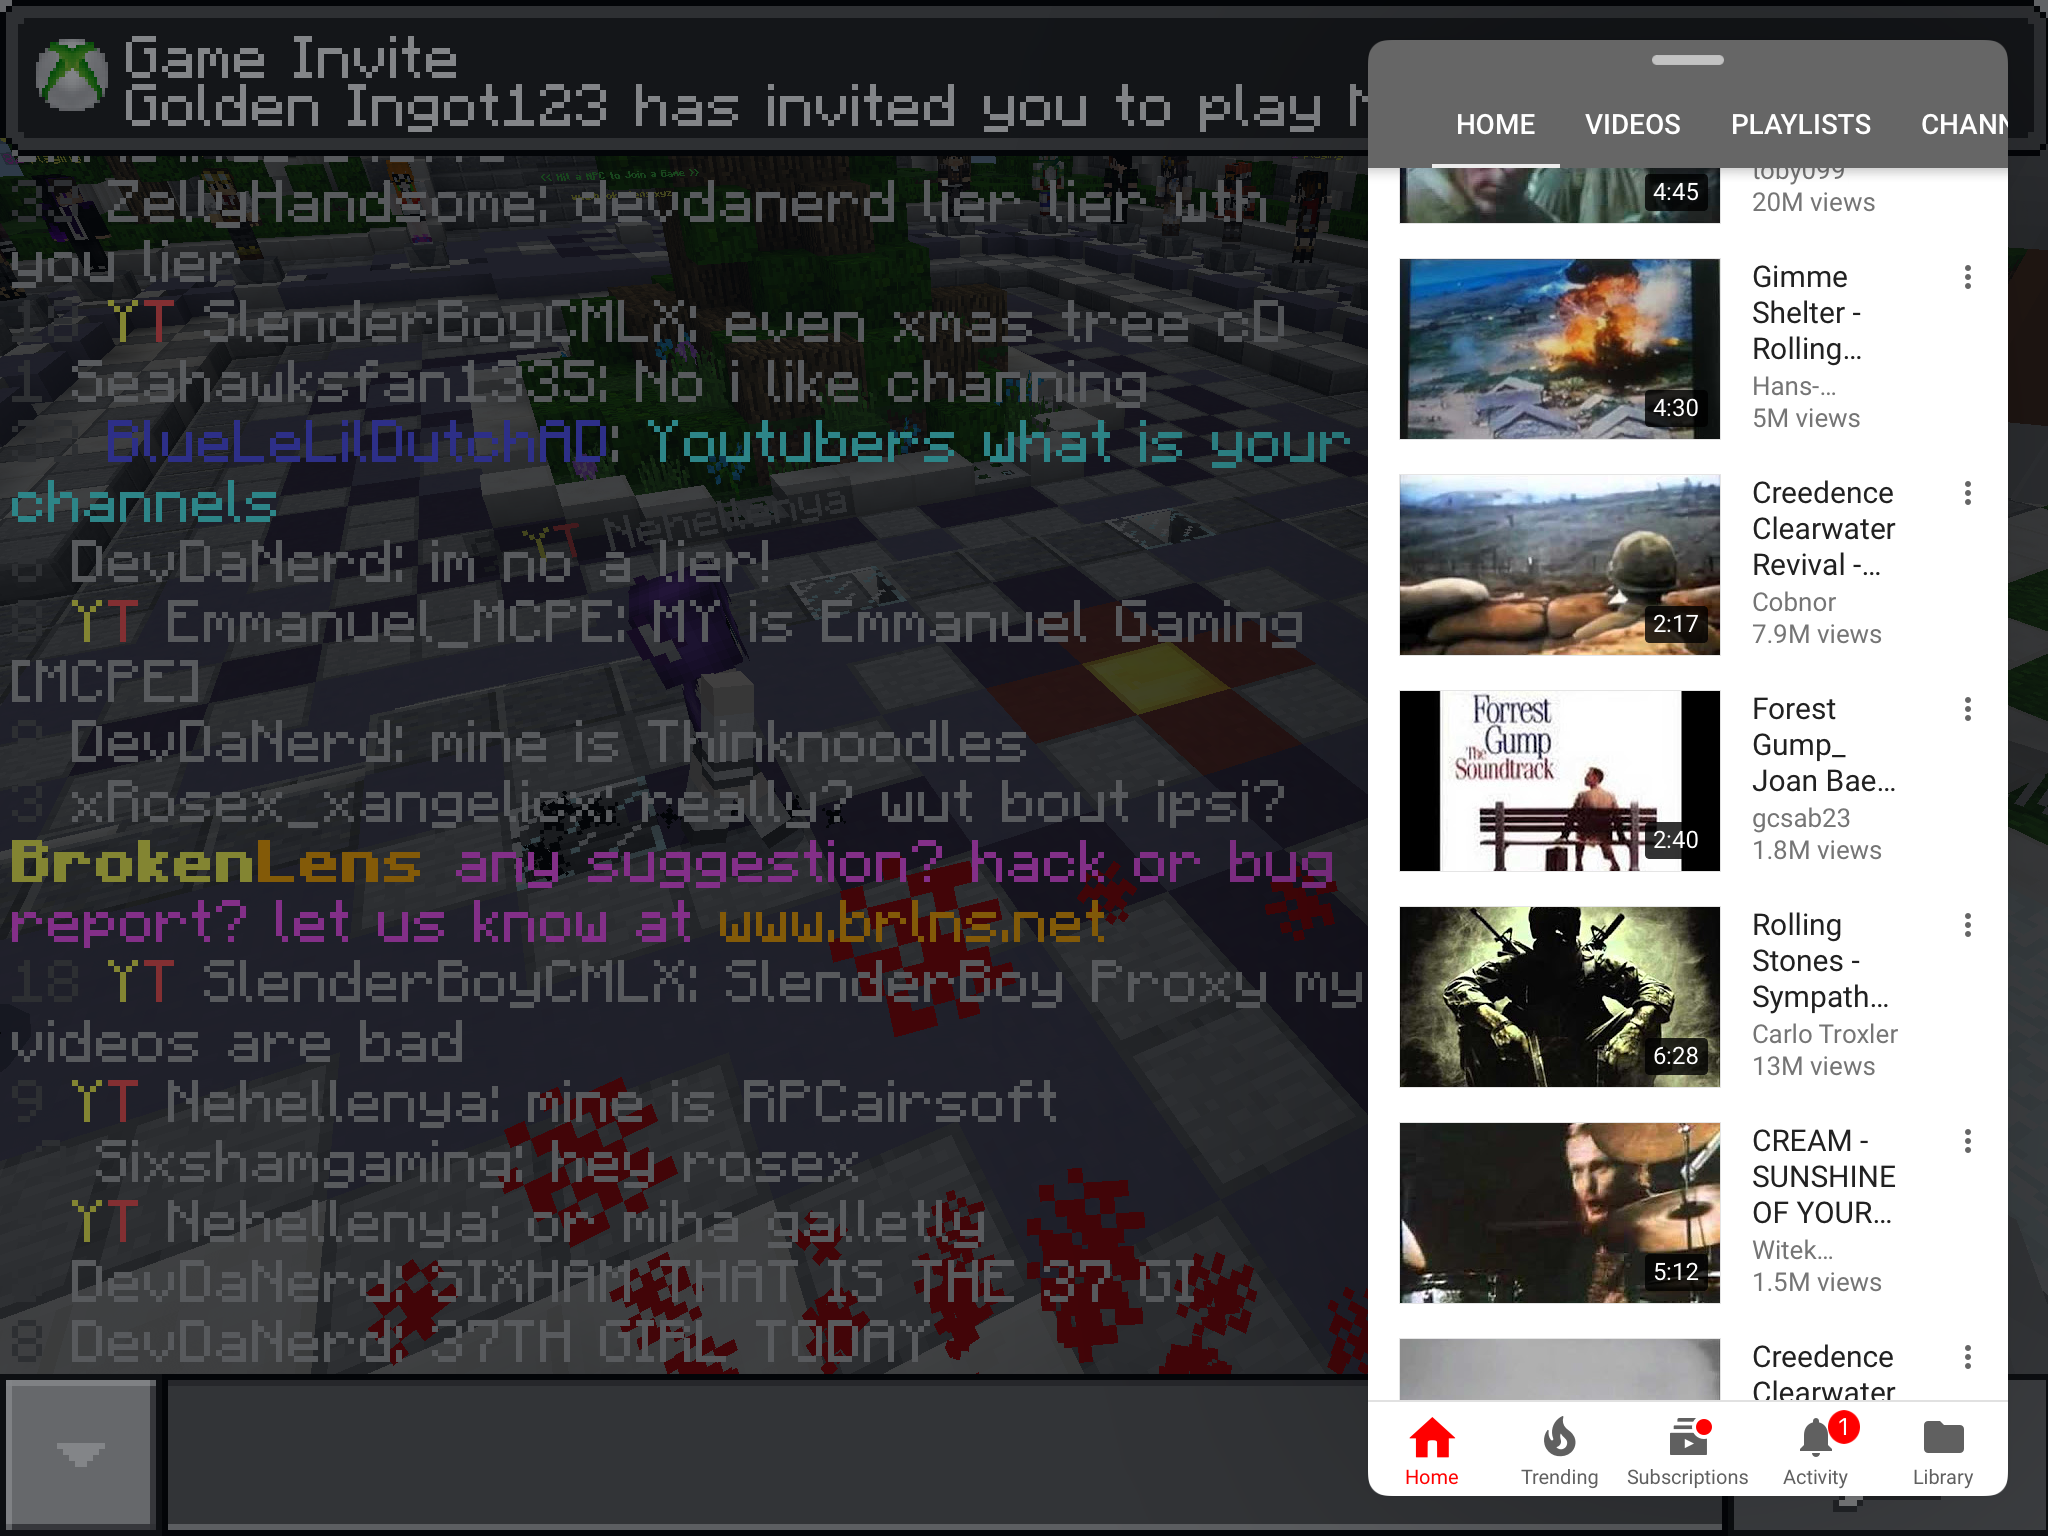The width and height of the screenshot is (2048, 1536).
Task: Open Activity bell with notification badge
Action: pyautogui.click(x=1815, y=1451)
